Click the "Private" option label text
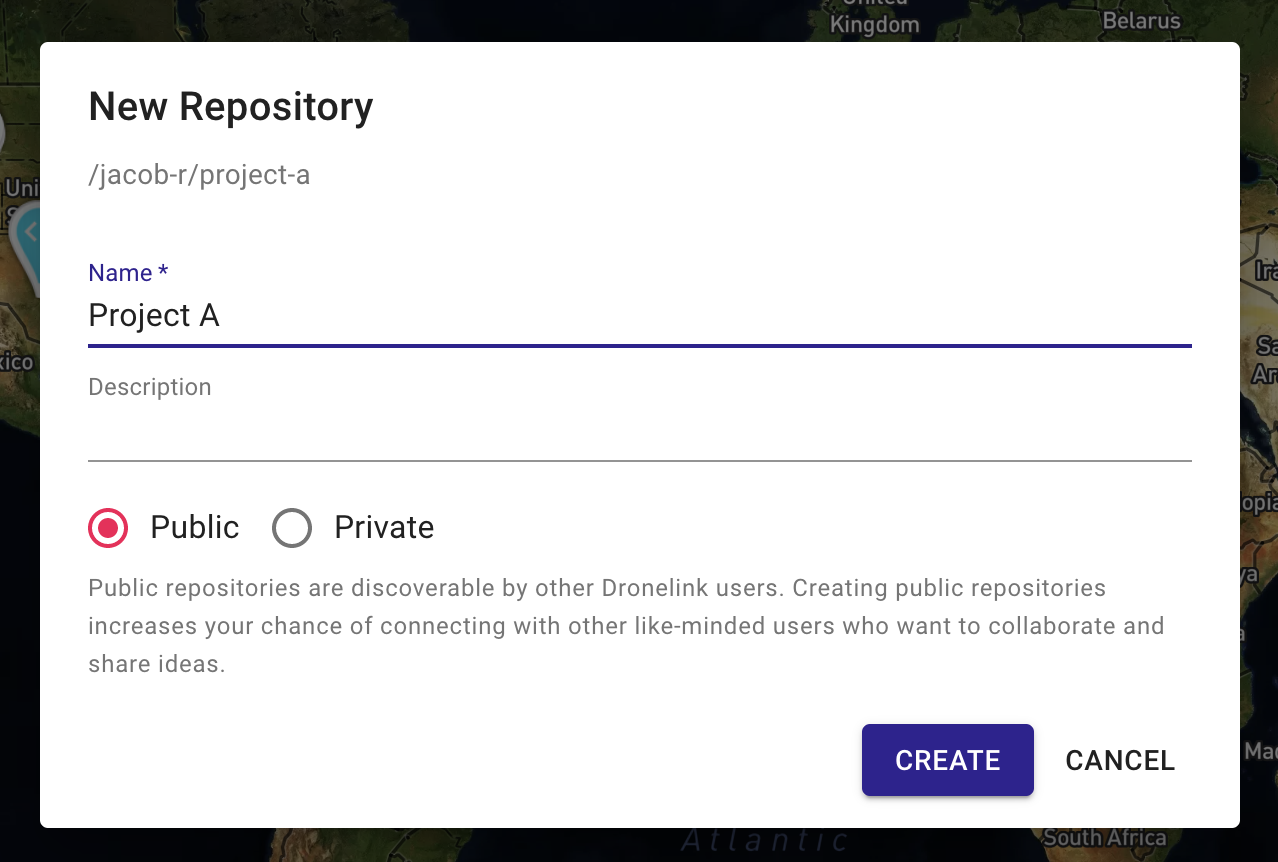Image resolution: width=1278 pixels, height=862 pixels. [384, 527]
